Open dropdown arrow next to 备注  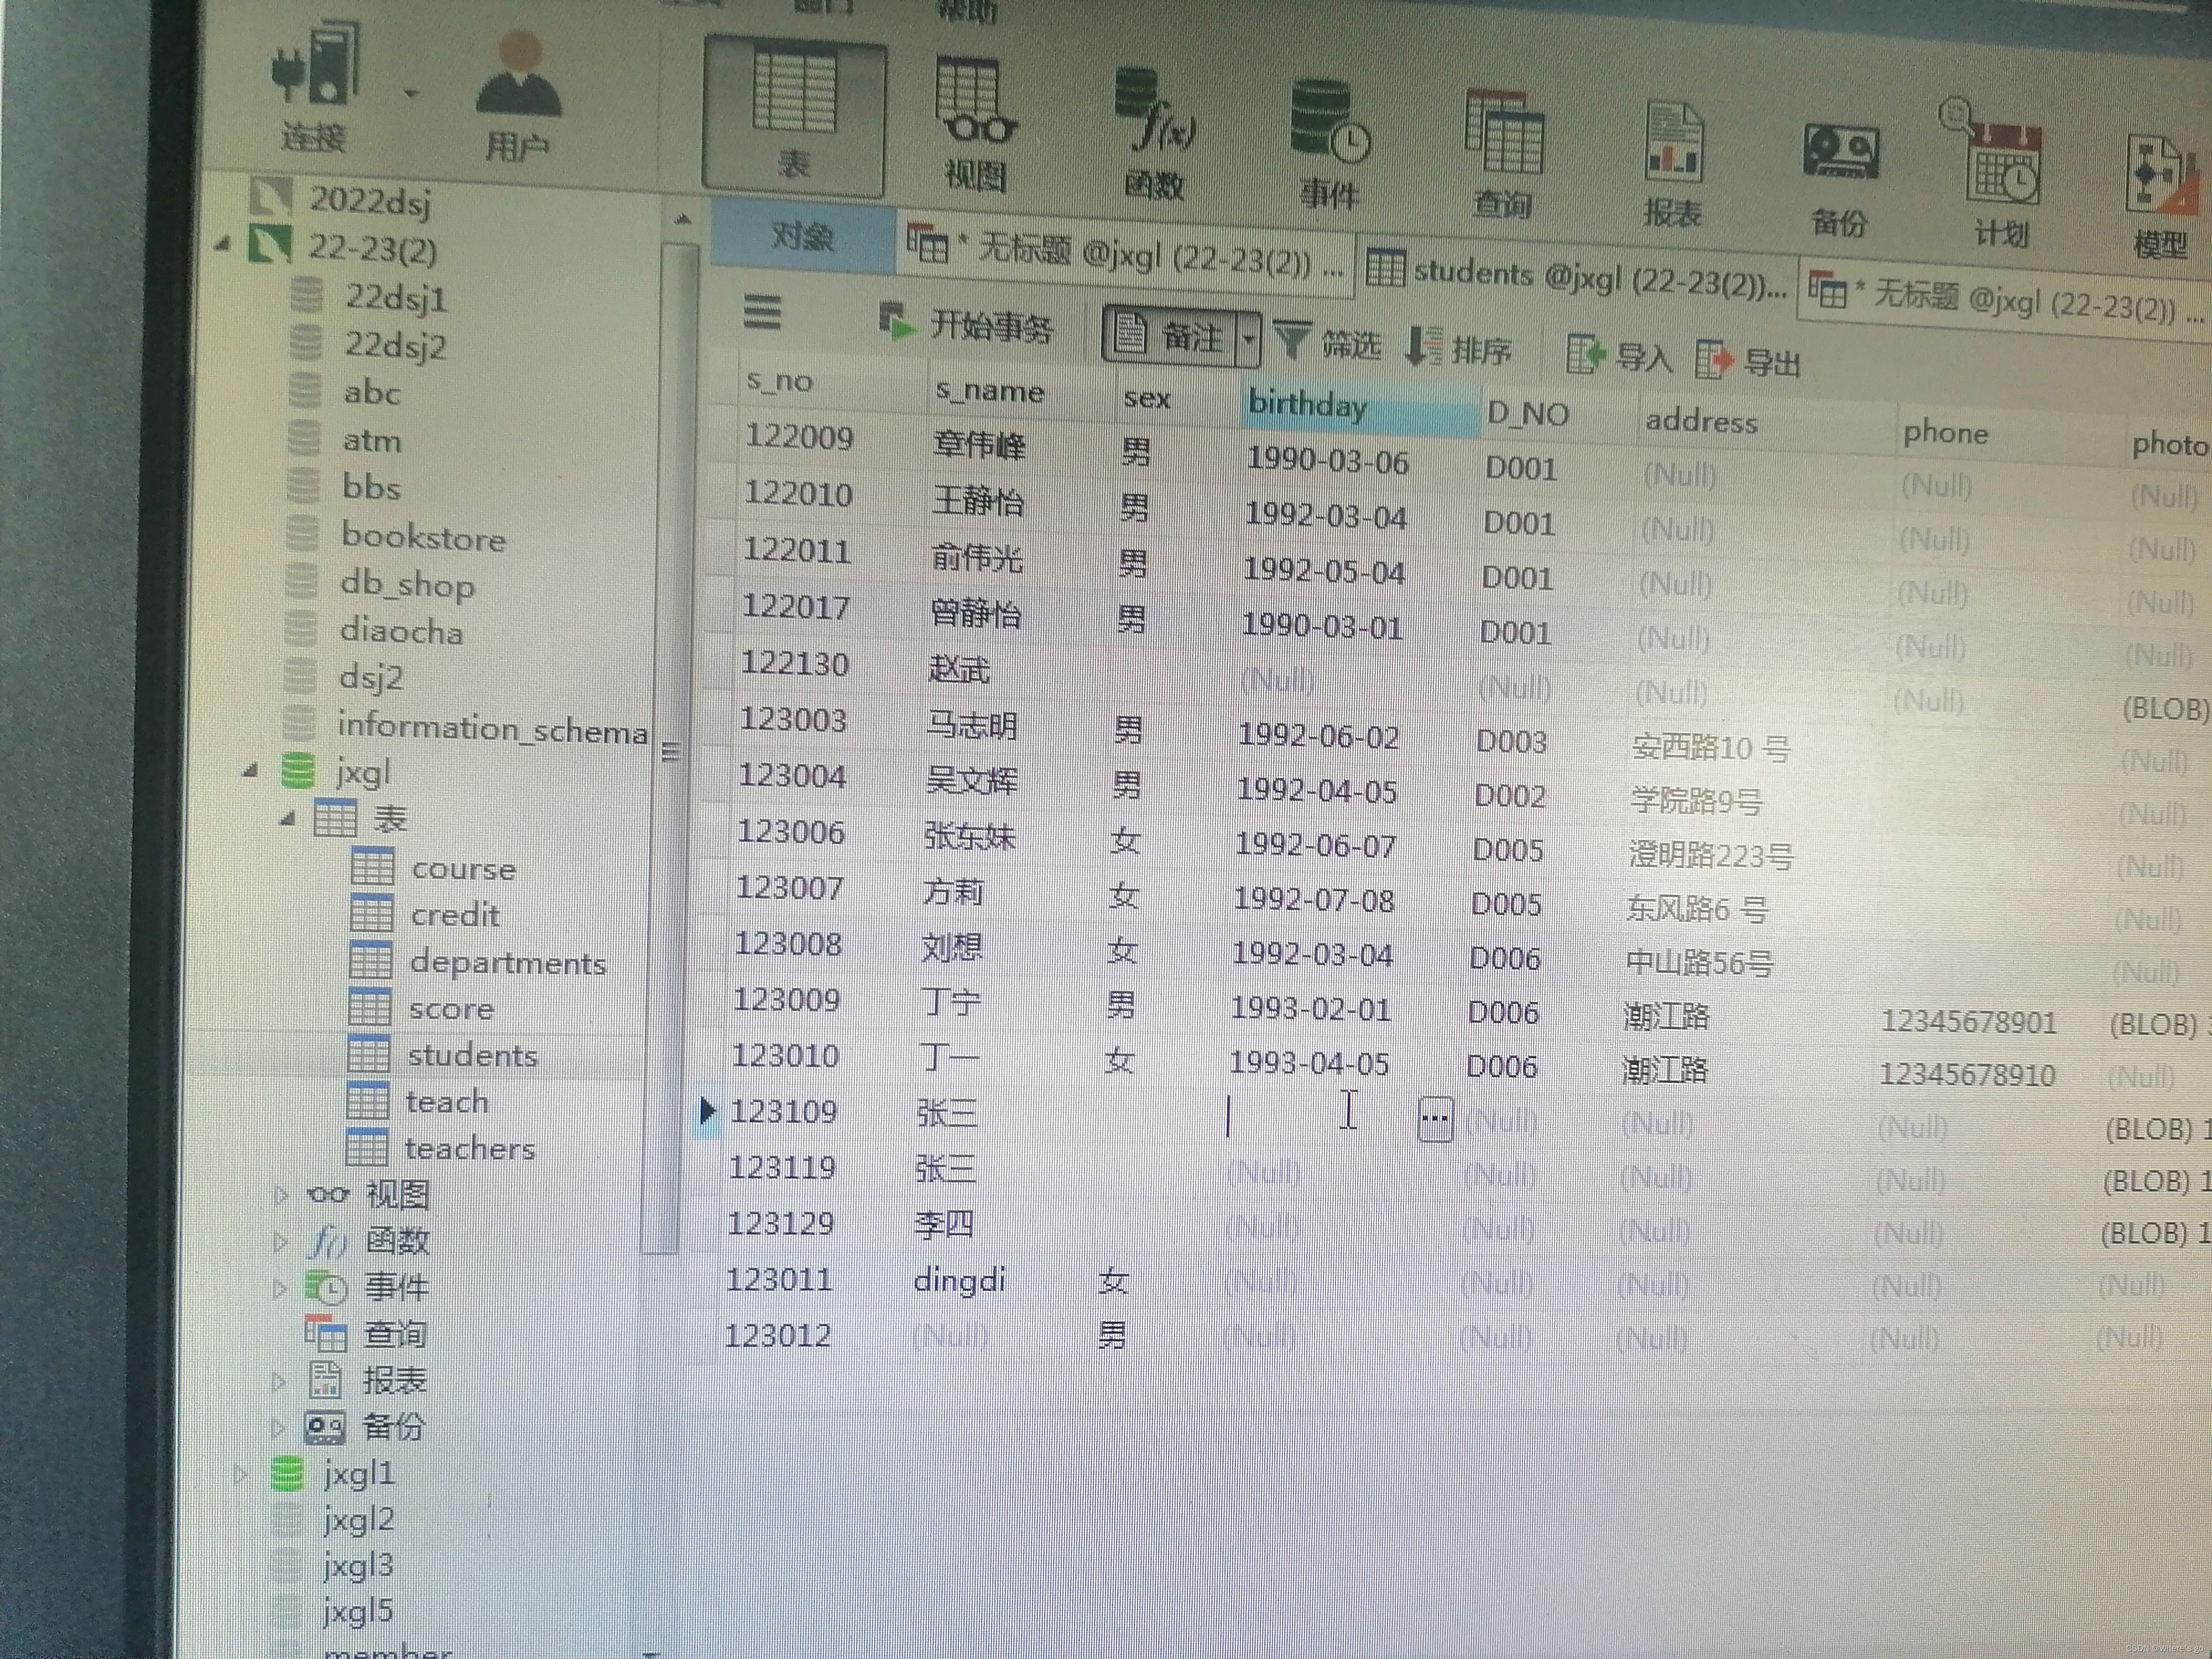(1249, 340)
